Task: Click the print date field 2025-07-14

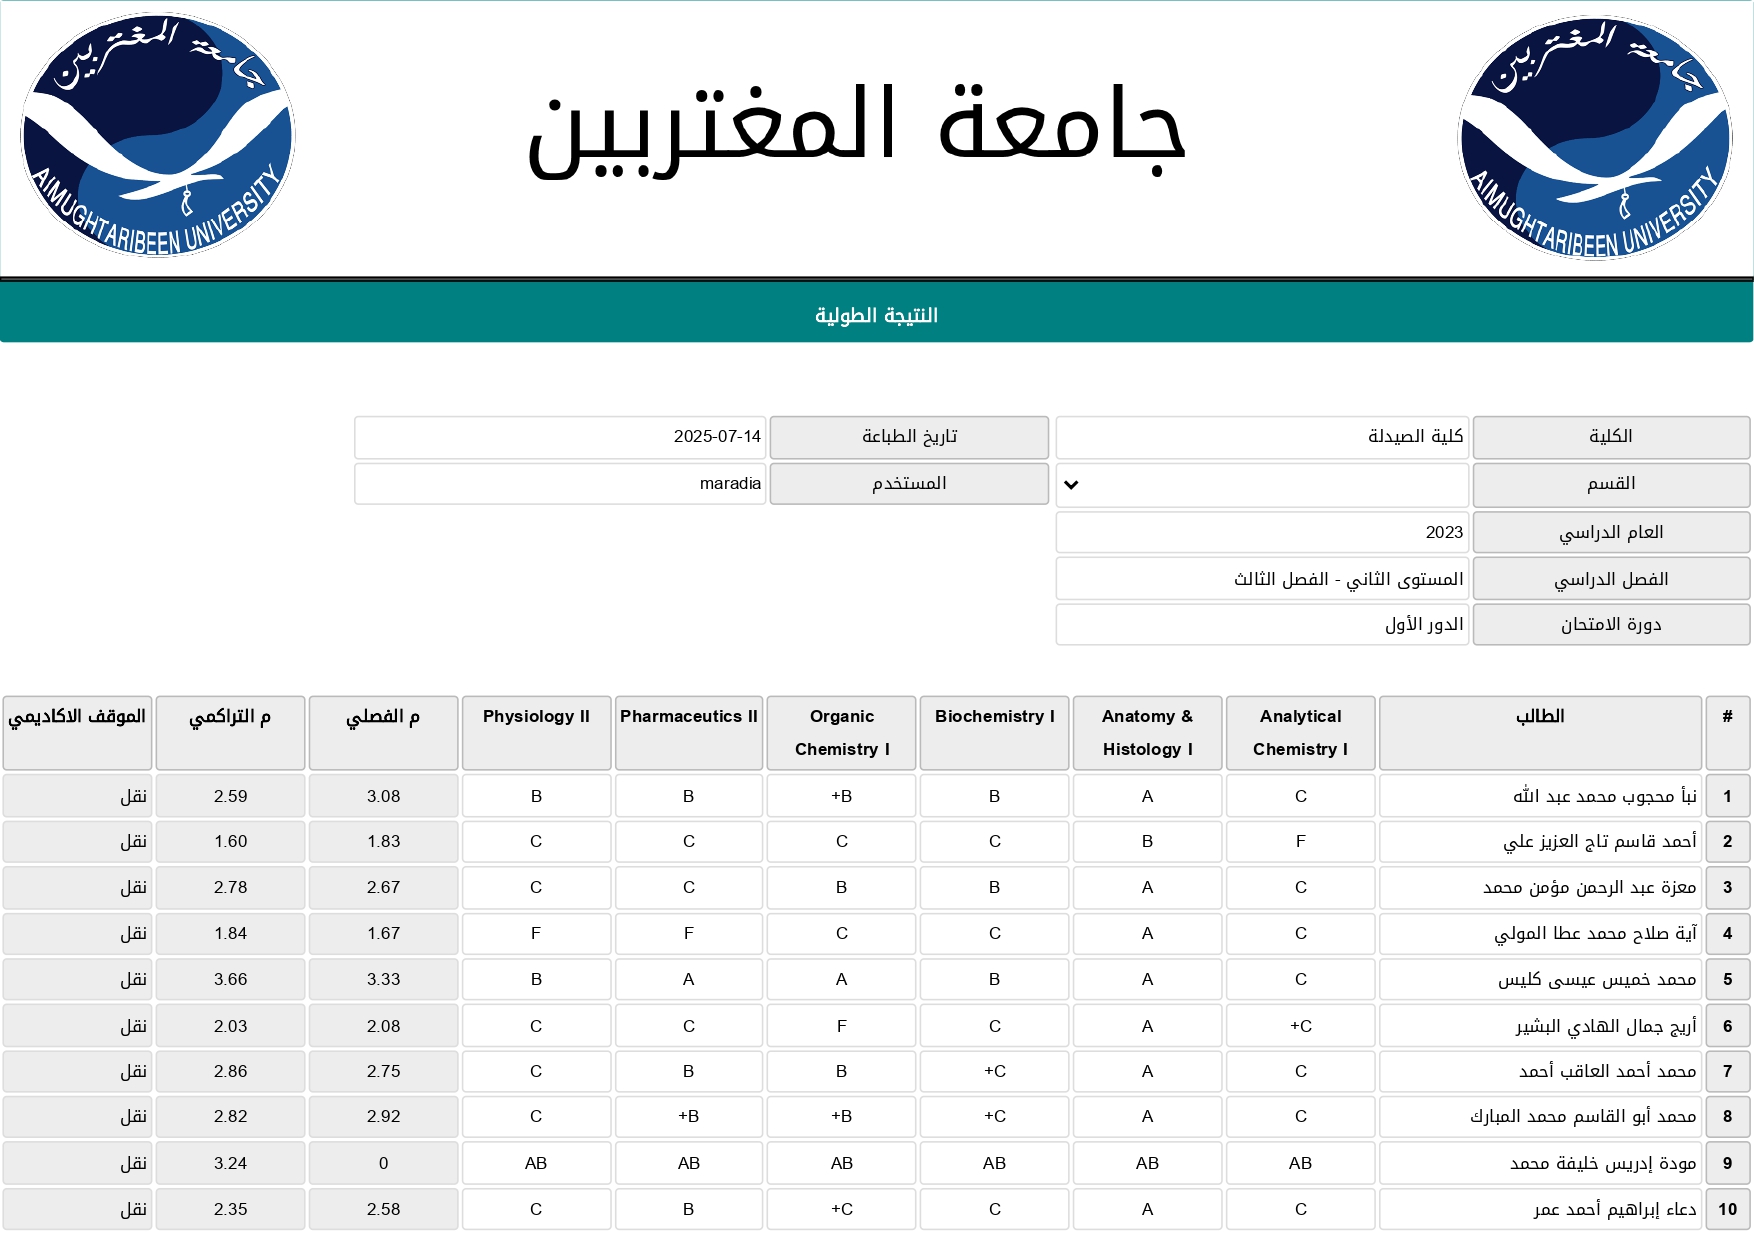Action: [560, 438]
